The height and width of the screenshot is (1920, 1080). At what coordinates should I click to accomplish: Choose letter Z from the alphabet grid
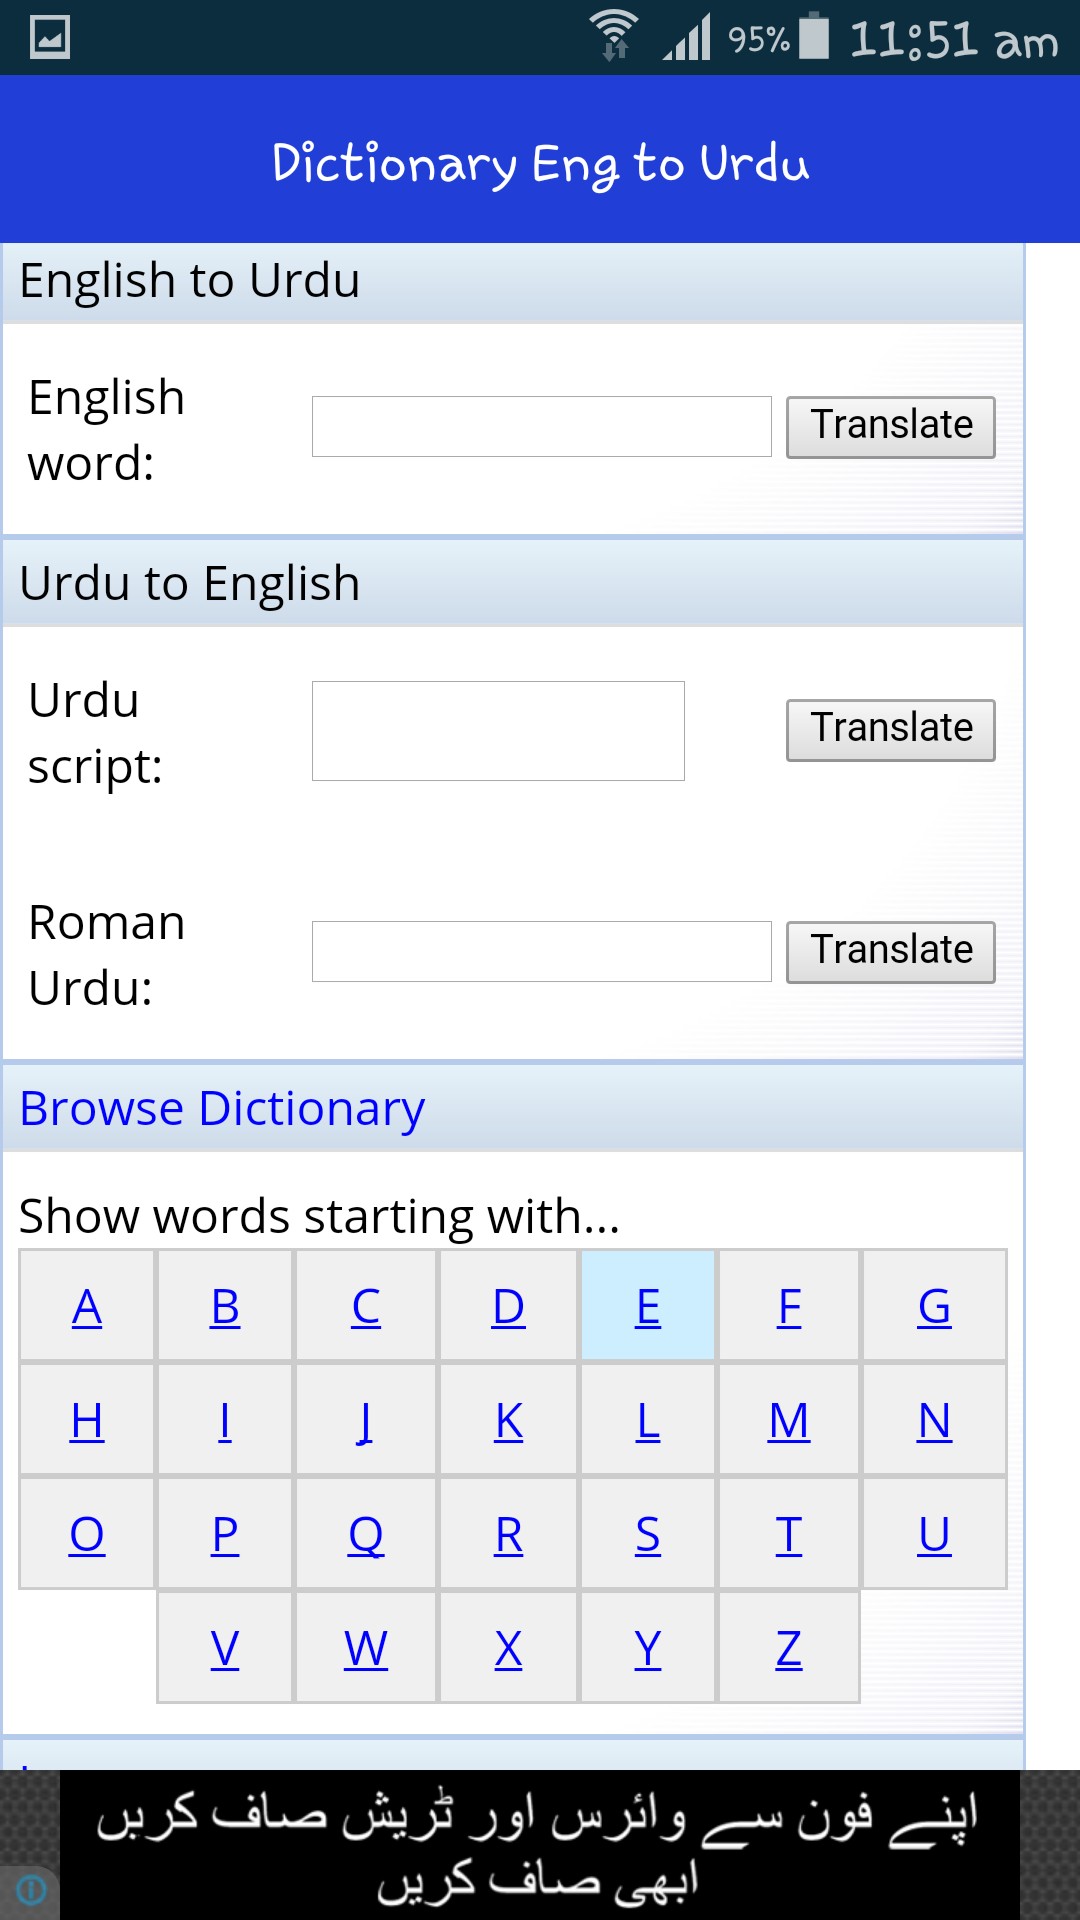(x=789, y=1649)
